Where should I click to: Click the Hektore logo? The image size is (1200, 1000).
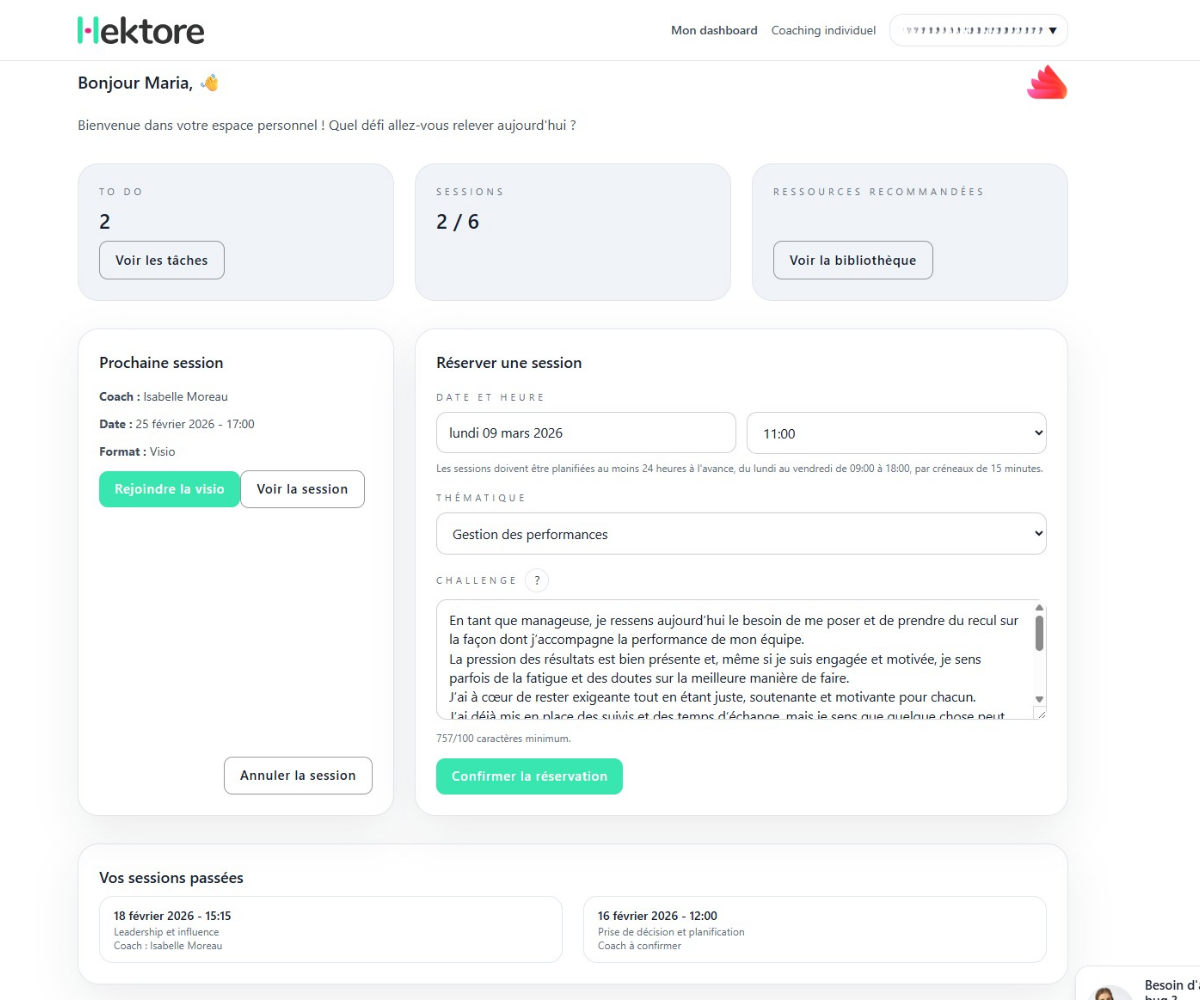click(x=141, y=30)
